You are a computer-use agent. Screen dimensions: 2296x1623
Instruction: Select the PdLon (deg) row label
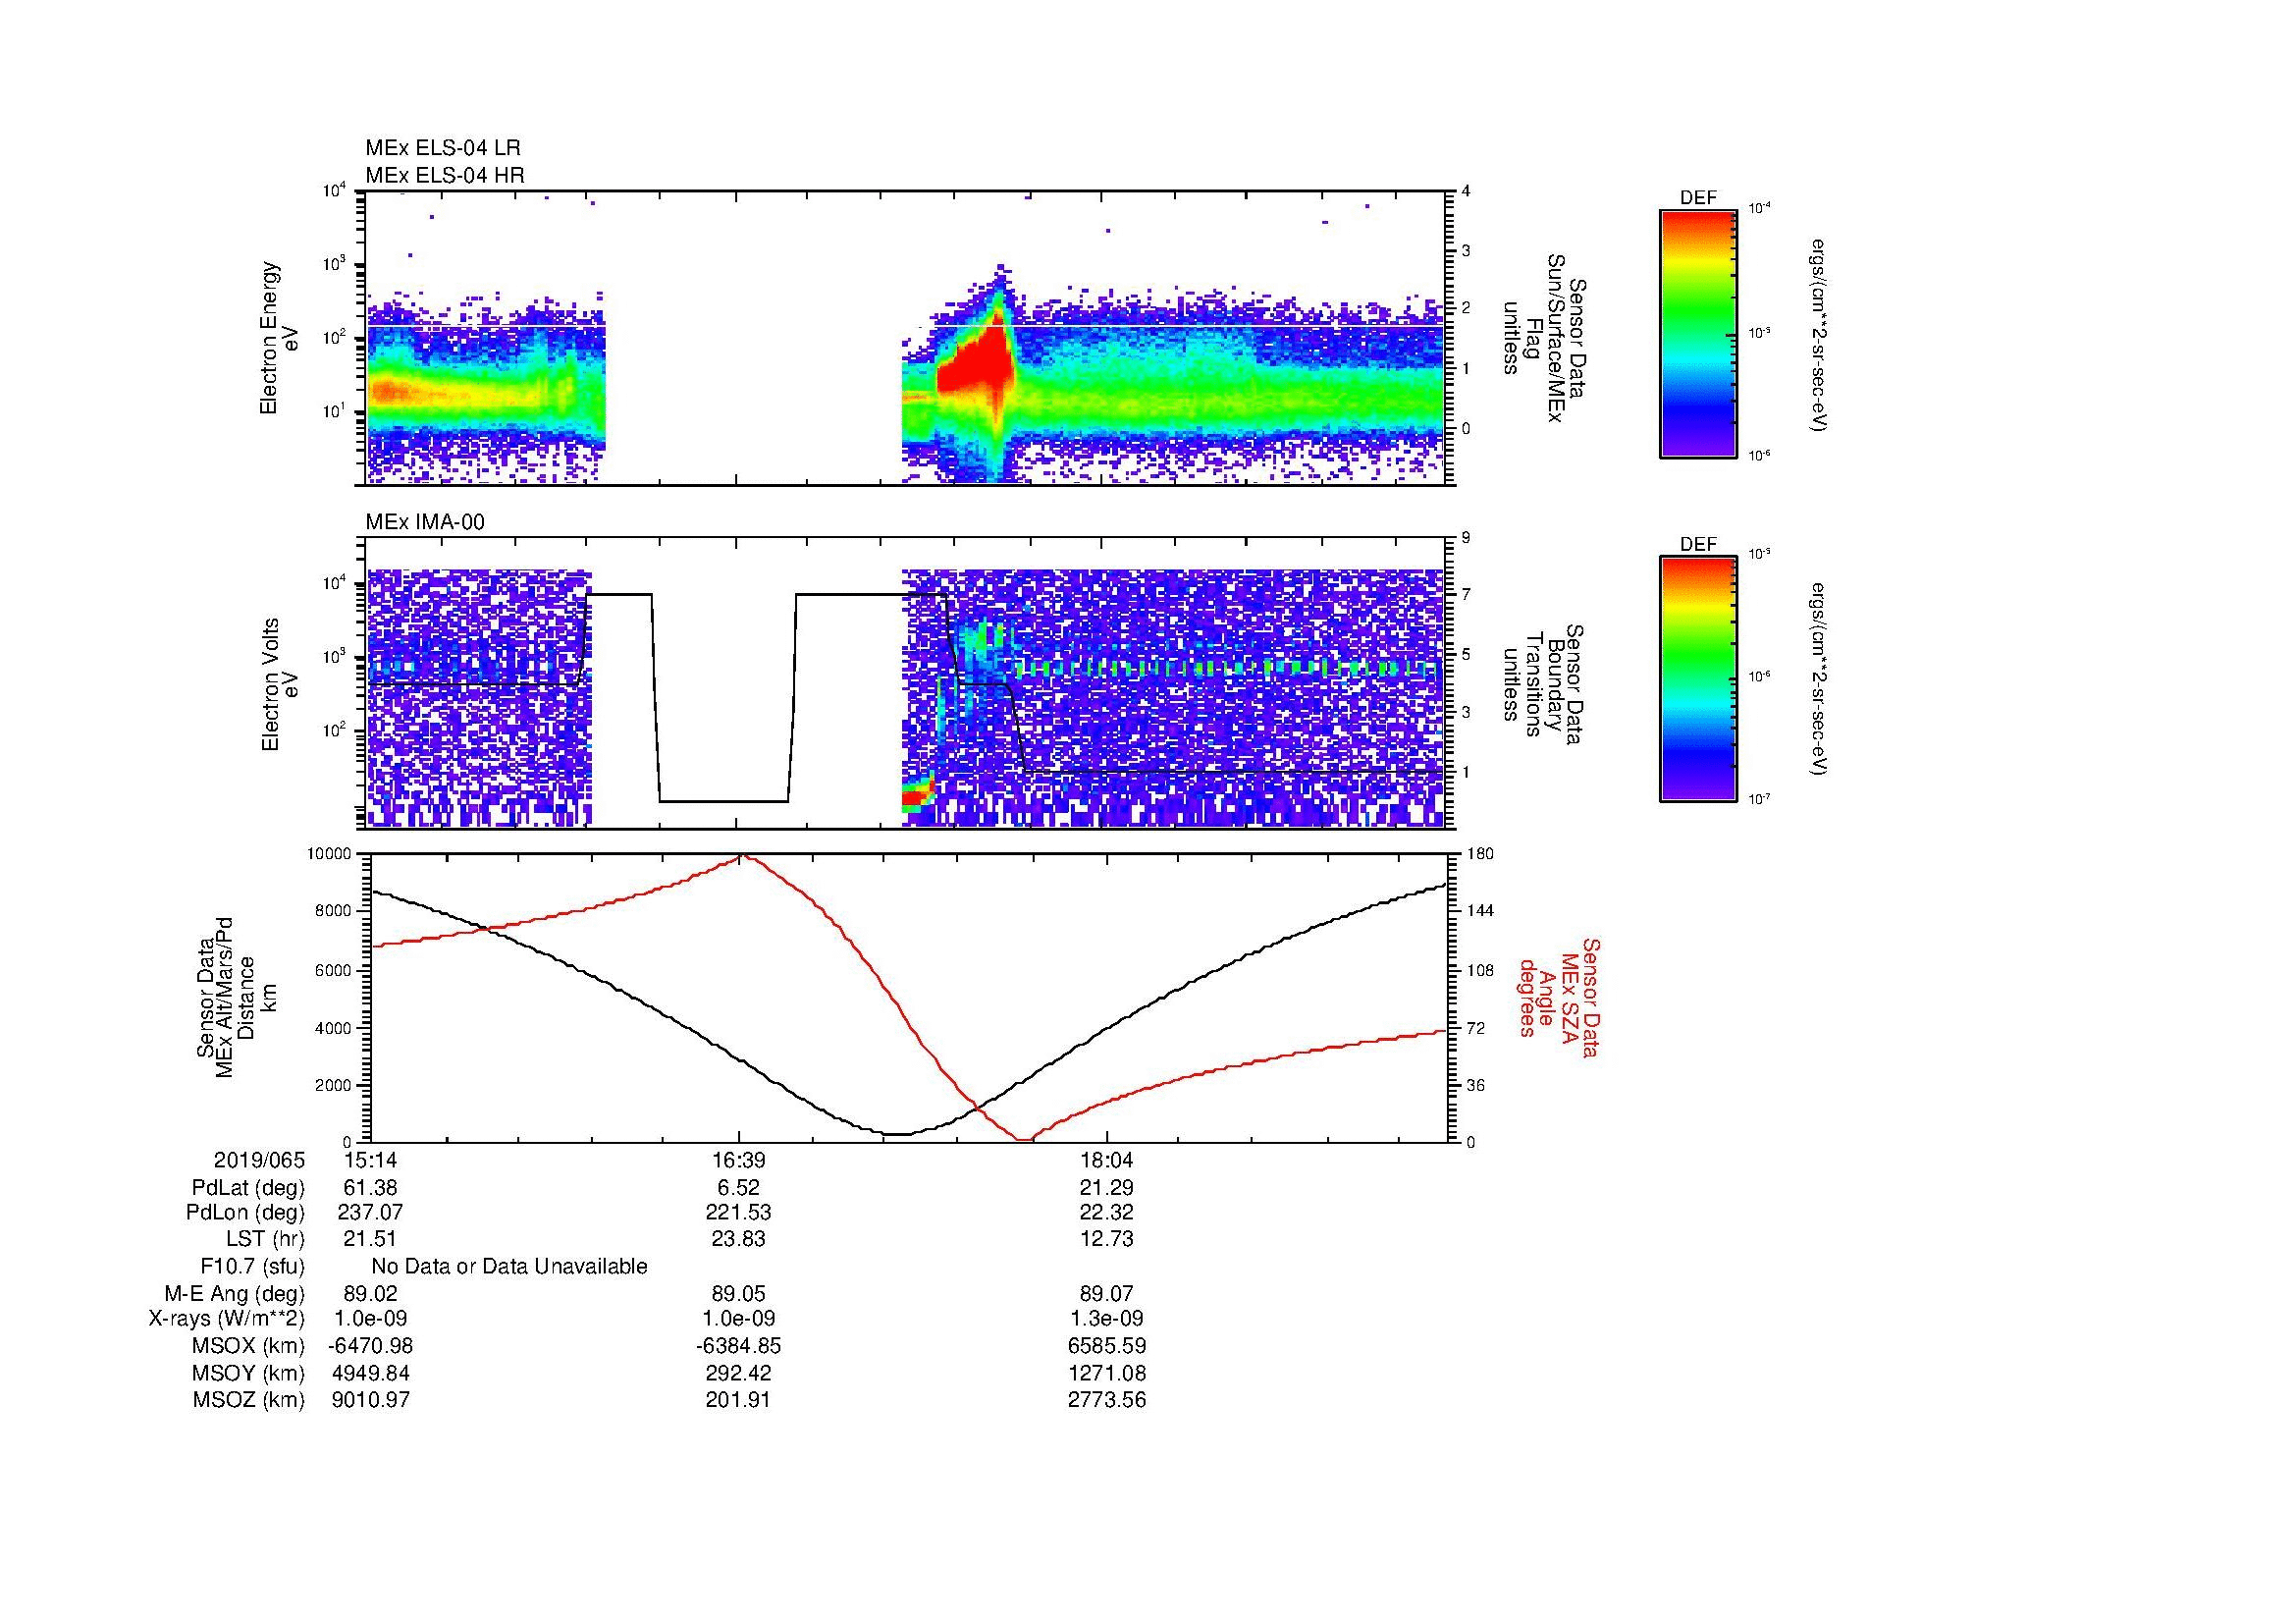click(246, 1213)
